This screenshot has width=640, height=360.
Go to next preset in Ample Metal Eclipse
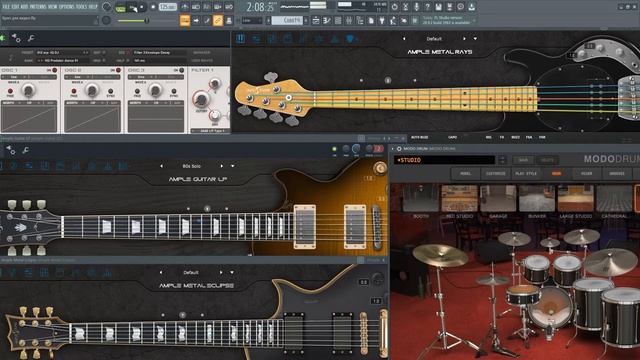point(221,272)
